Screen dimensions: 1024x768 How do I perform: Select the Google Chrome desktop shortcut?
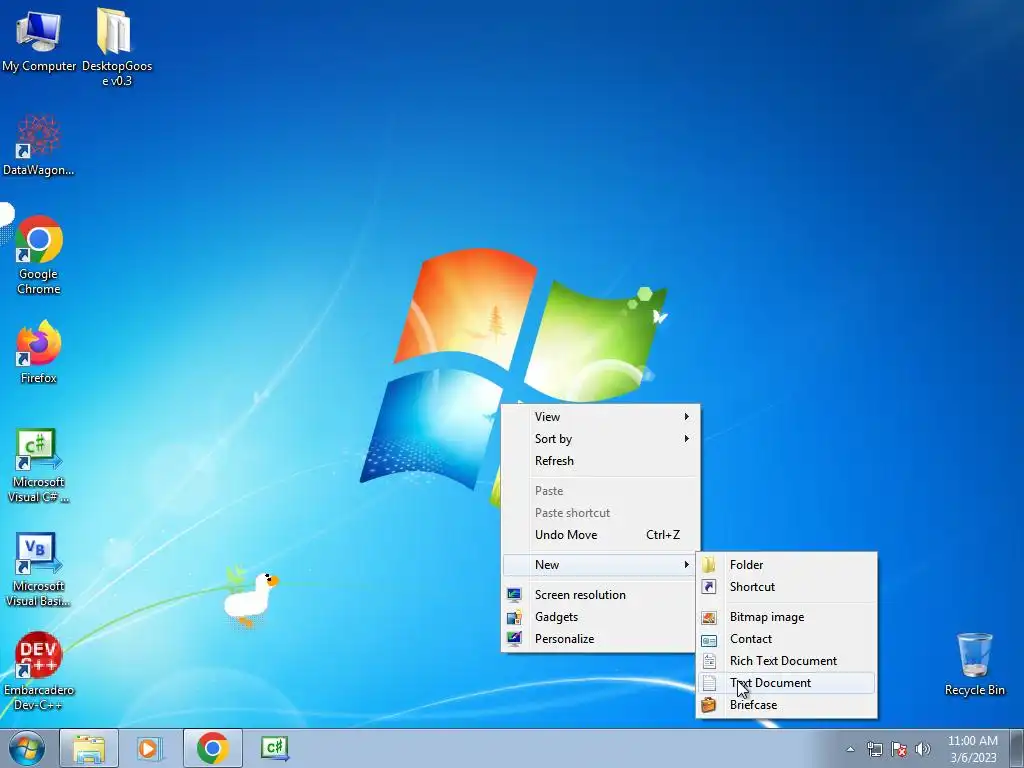(x=39, y=255)
